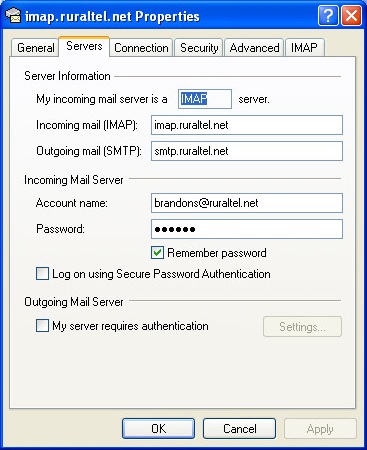
Task: Select the Servers tab
Action: pos(84,46)
